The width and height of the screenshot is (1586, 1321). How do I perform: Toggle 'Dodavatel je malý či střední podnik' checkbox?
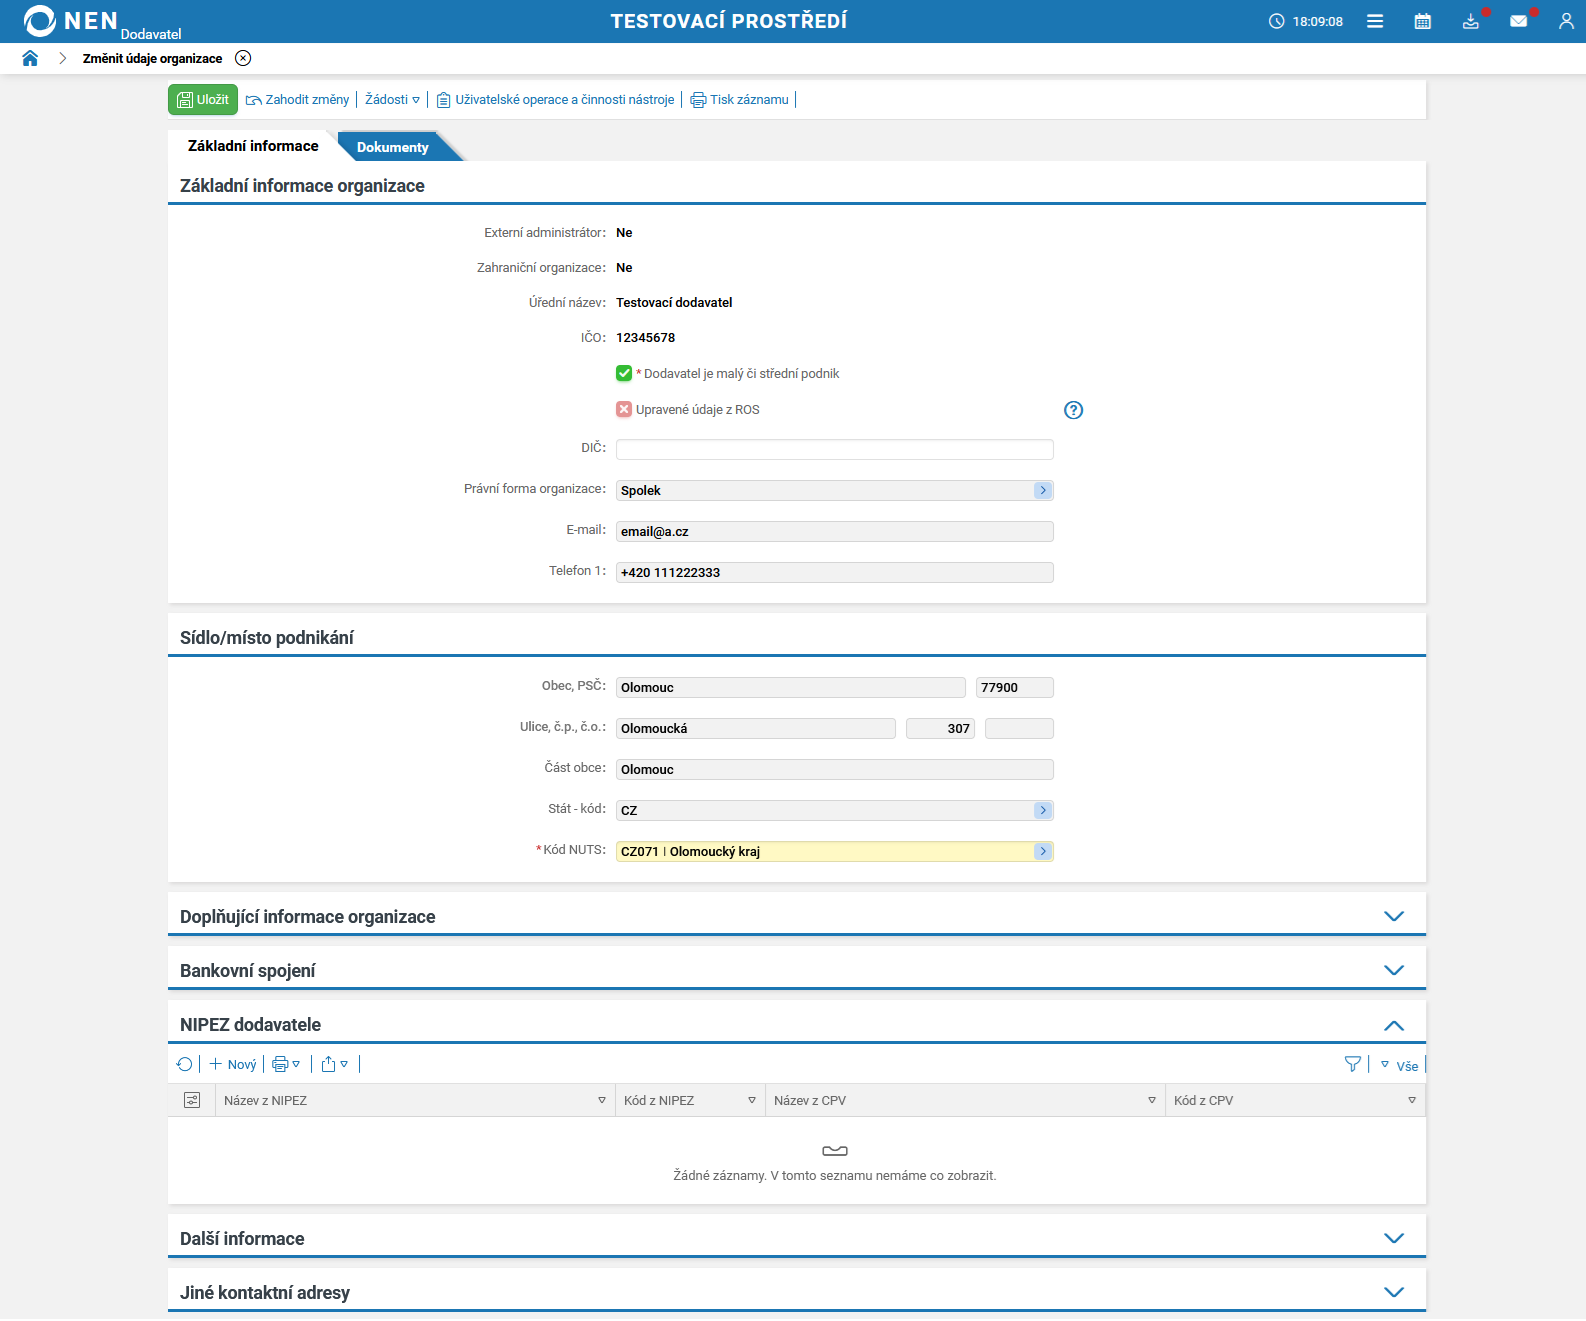tap(624, 373)
